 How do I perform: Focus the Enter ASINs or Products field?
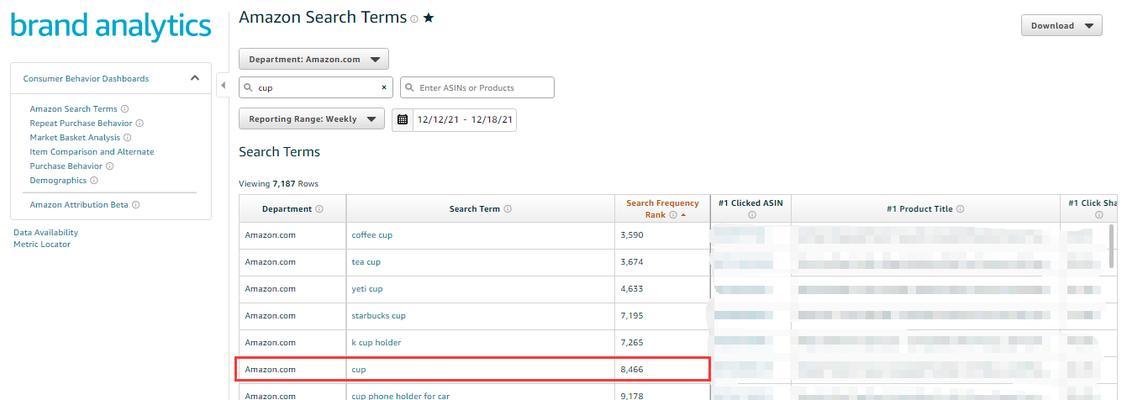[x=477, y=88]
